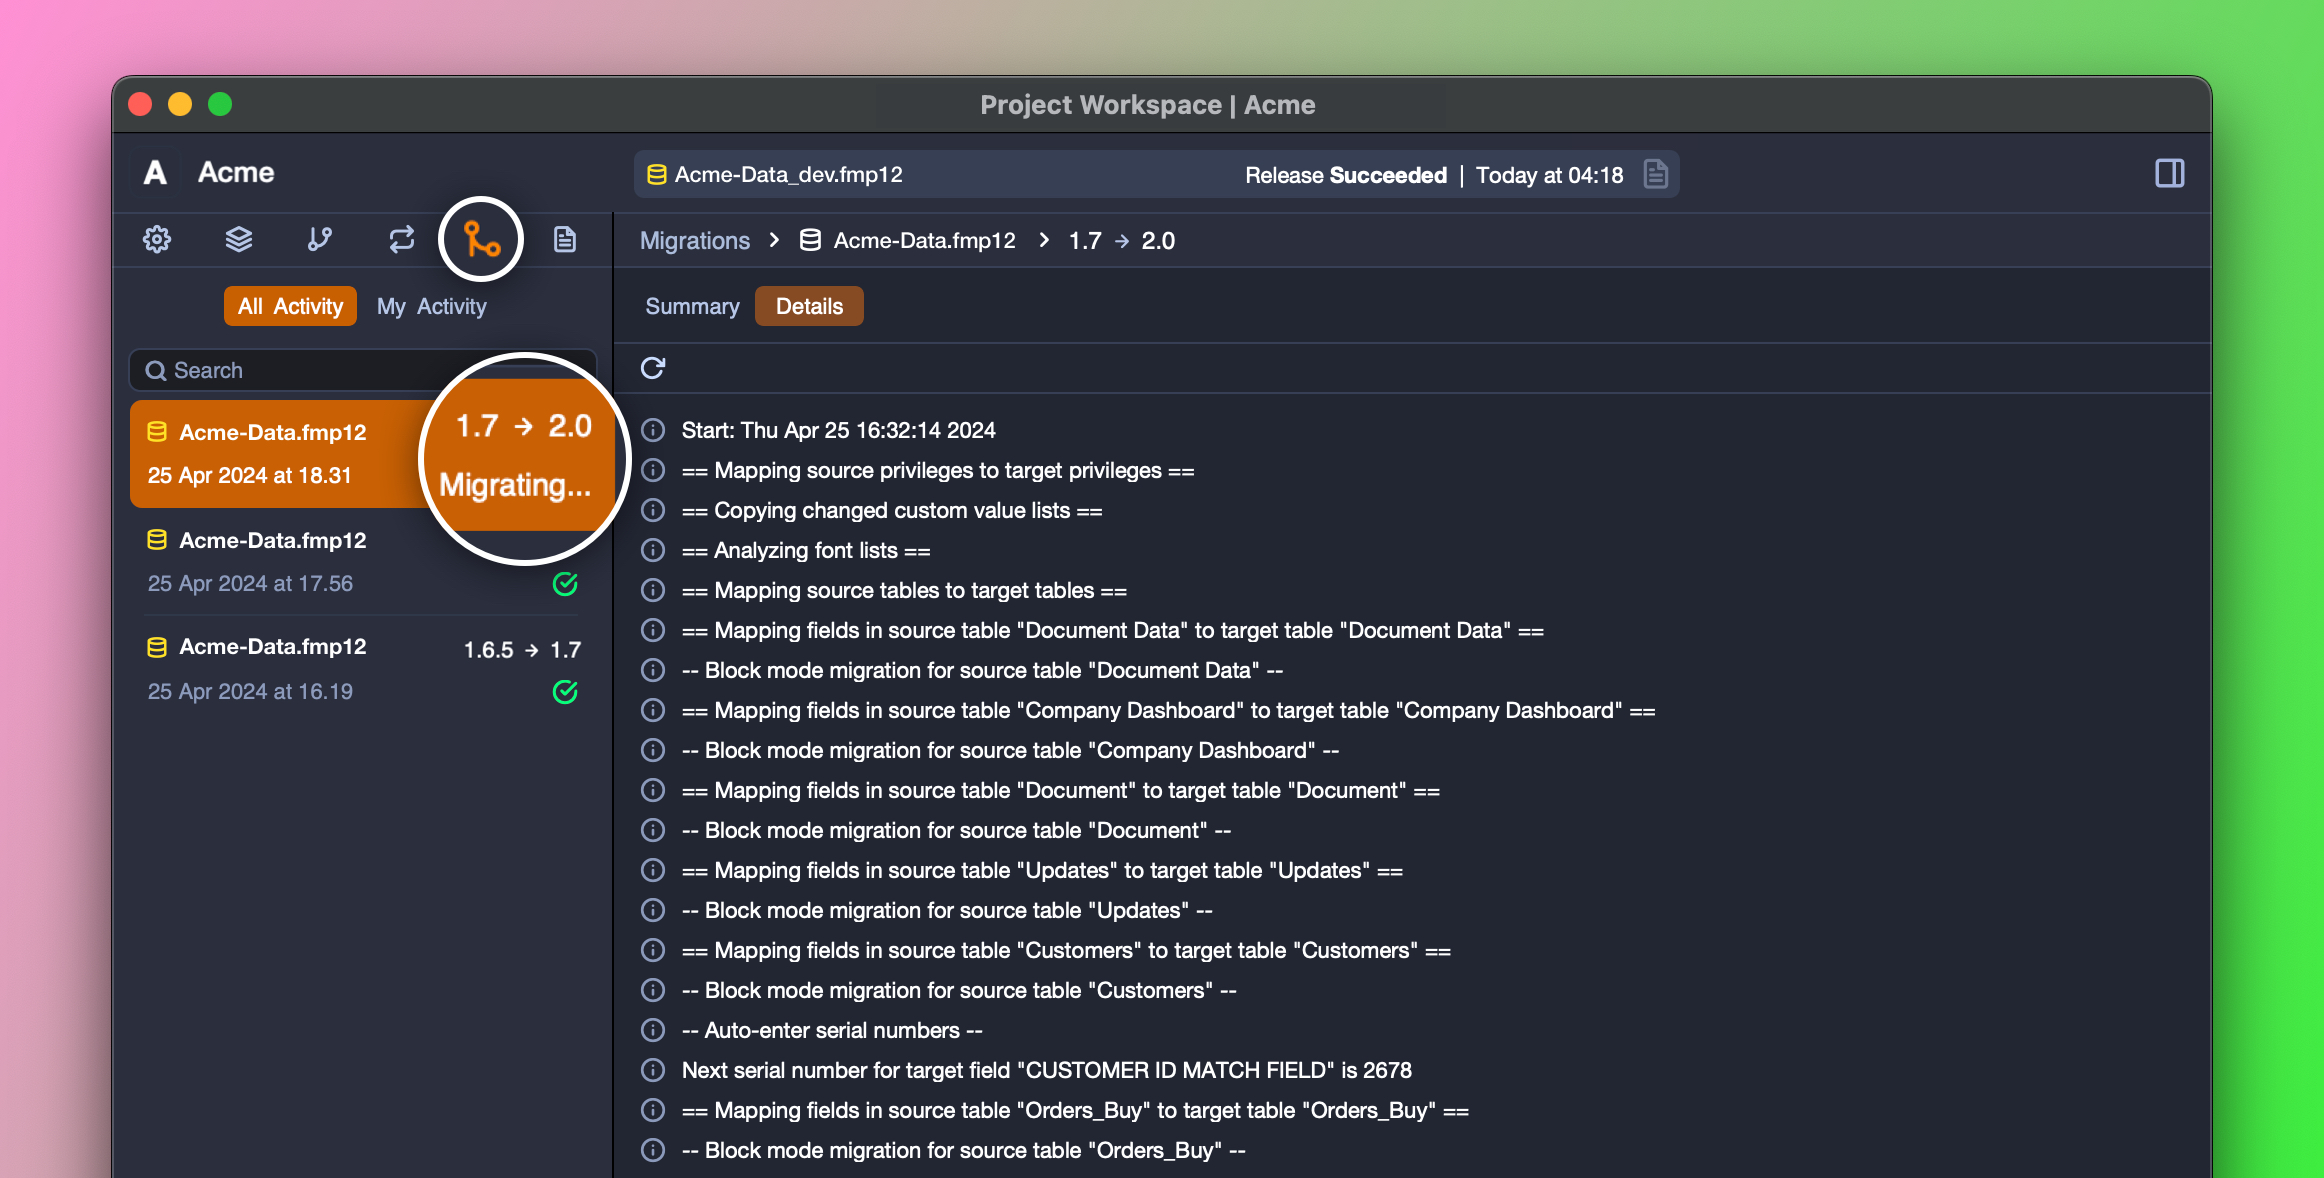
Task: Select the Details tab
Action: coord(809,306)
